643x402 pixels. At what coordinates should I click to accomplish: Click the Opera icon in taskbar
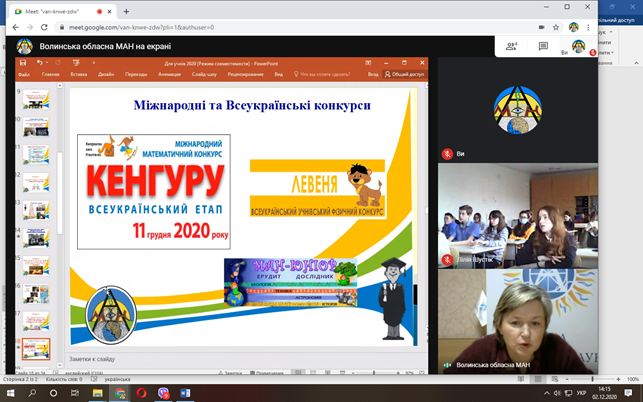point(143,393)
